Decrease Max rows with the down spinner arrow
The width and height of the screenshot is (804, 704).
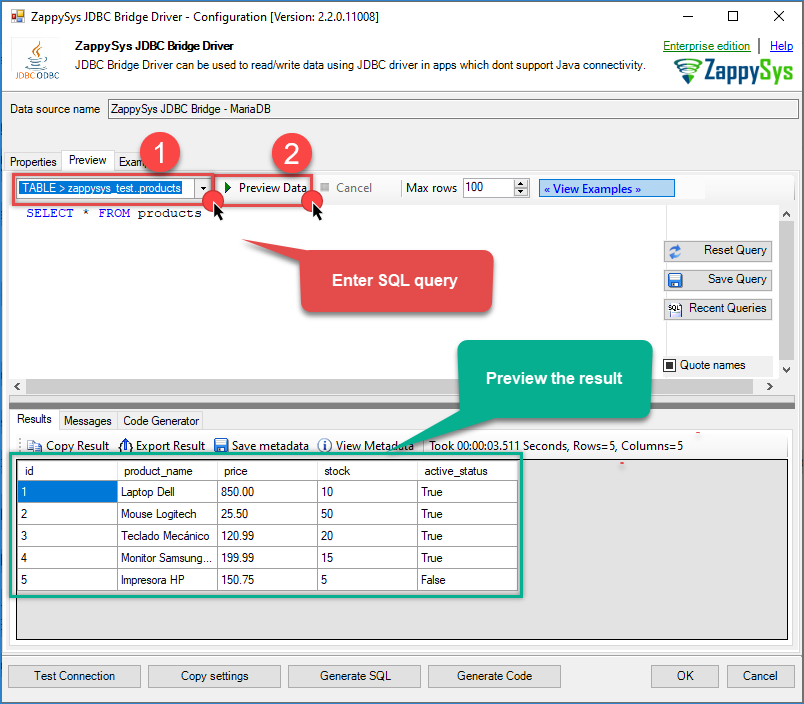pos(520,192)
